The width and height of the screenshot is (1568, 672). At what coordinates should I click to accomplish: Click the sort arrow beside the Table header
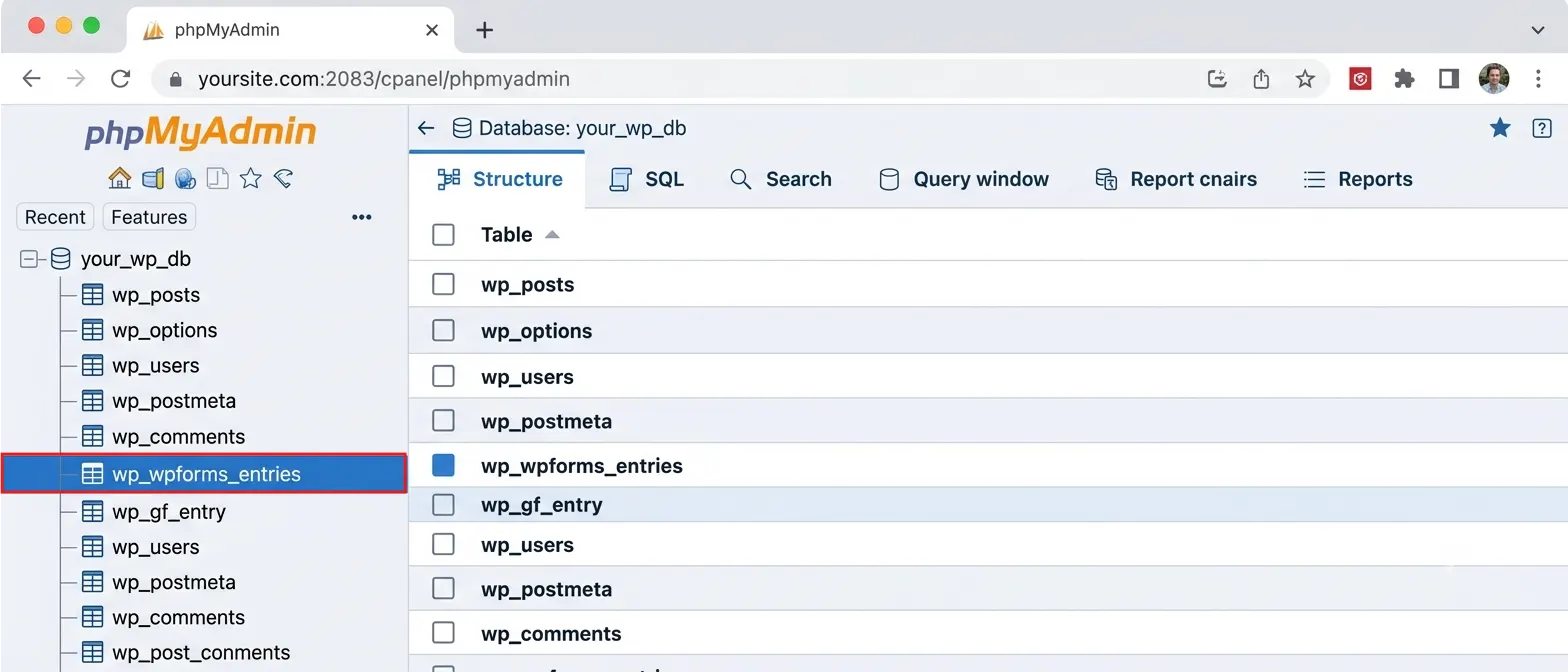552,235
